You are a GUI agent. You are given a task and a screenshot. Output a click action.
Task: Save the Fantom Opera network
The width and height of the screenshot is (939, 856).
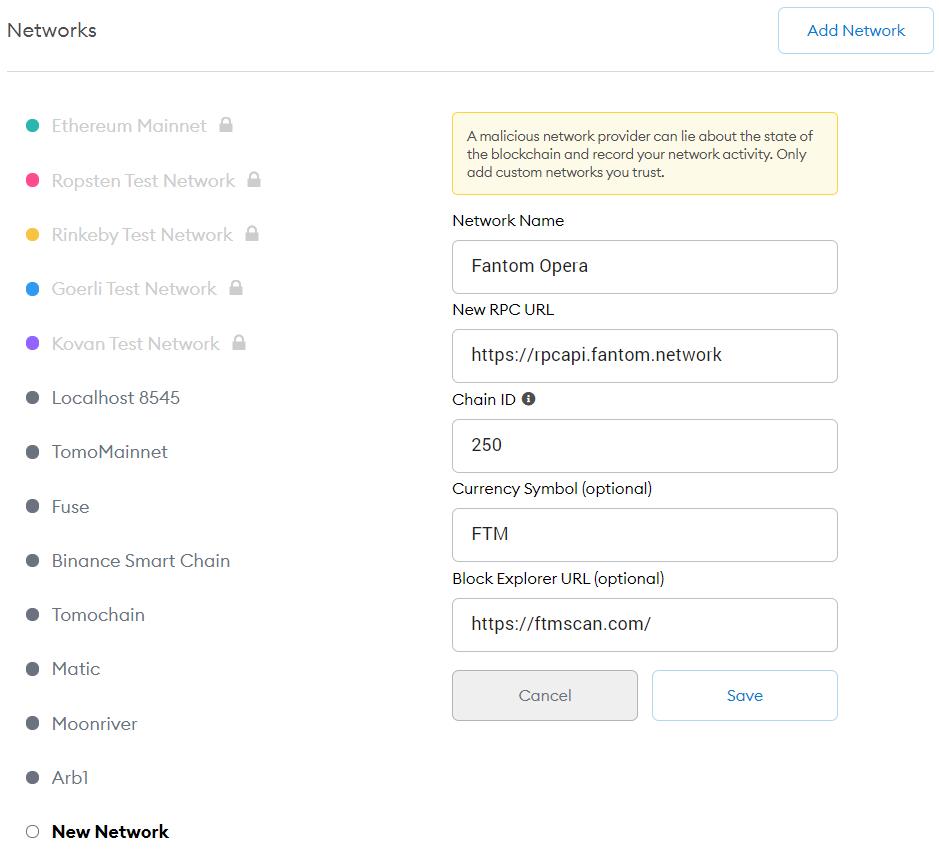click(744, 696)
